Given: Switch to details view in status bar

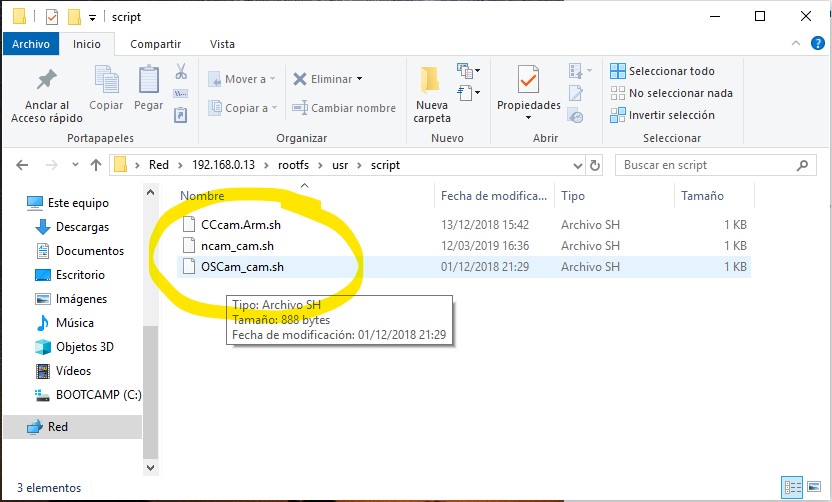Looking at the screenshot, I should click(793, 487).
